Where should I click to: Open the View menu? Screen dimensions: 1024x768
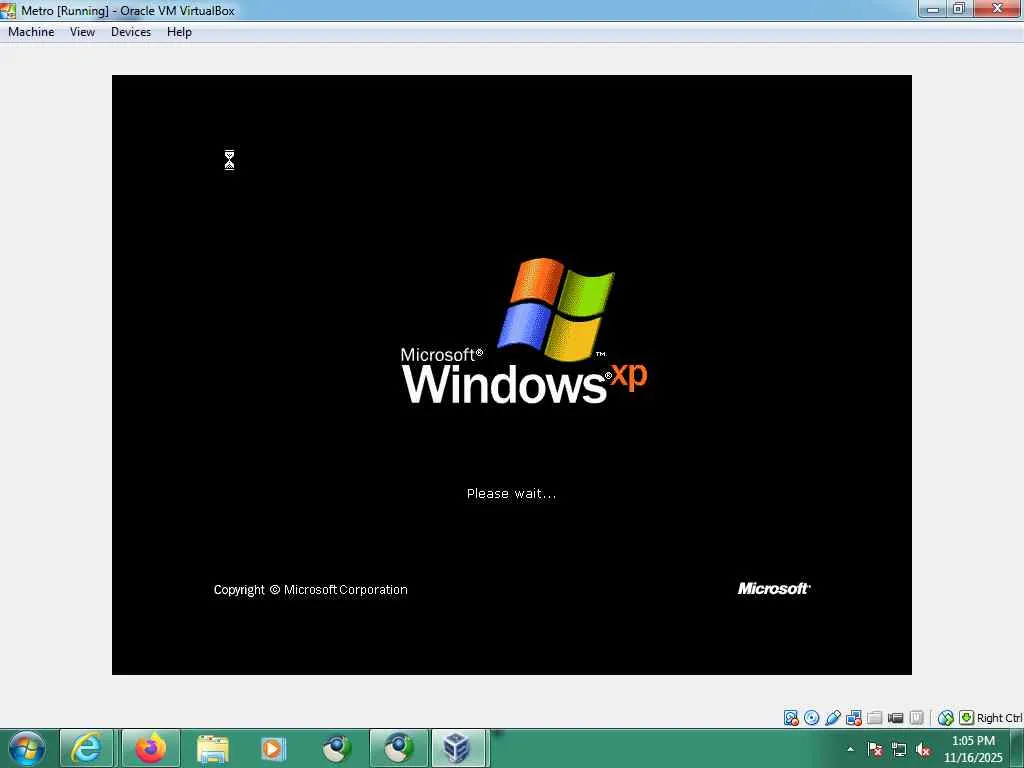(82, 32)
